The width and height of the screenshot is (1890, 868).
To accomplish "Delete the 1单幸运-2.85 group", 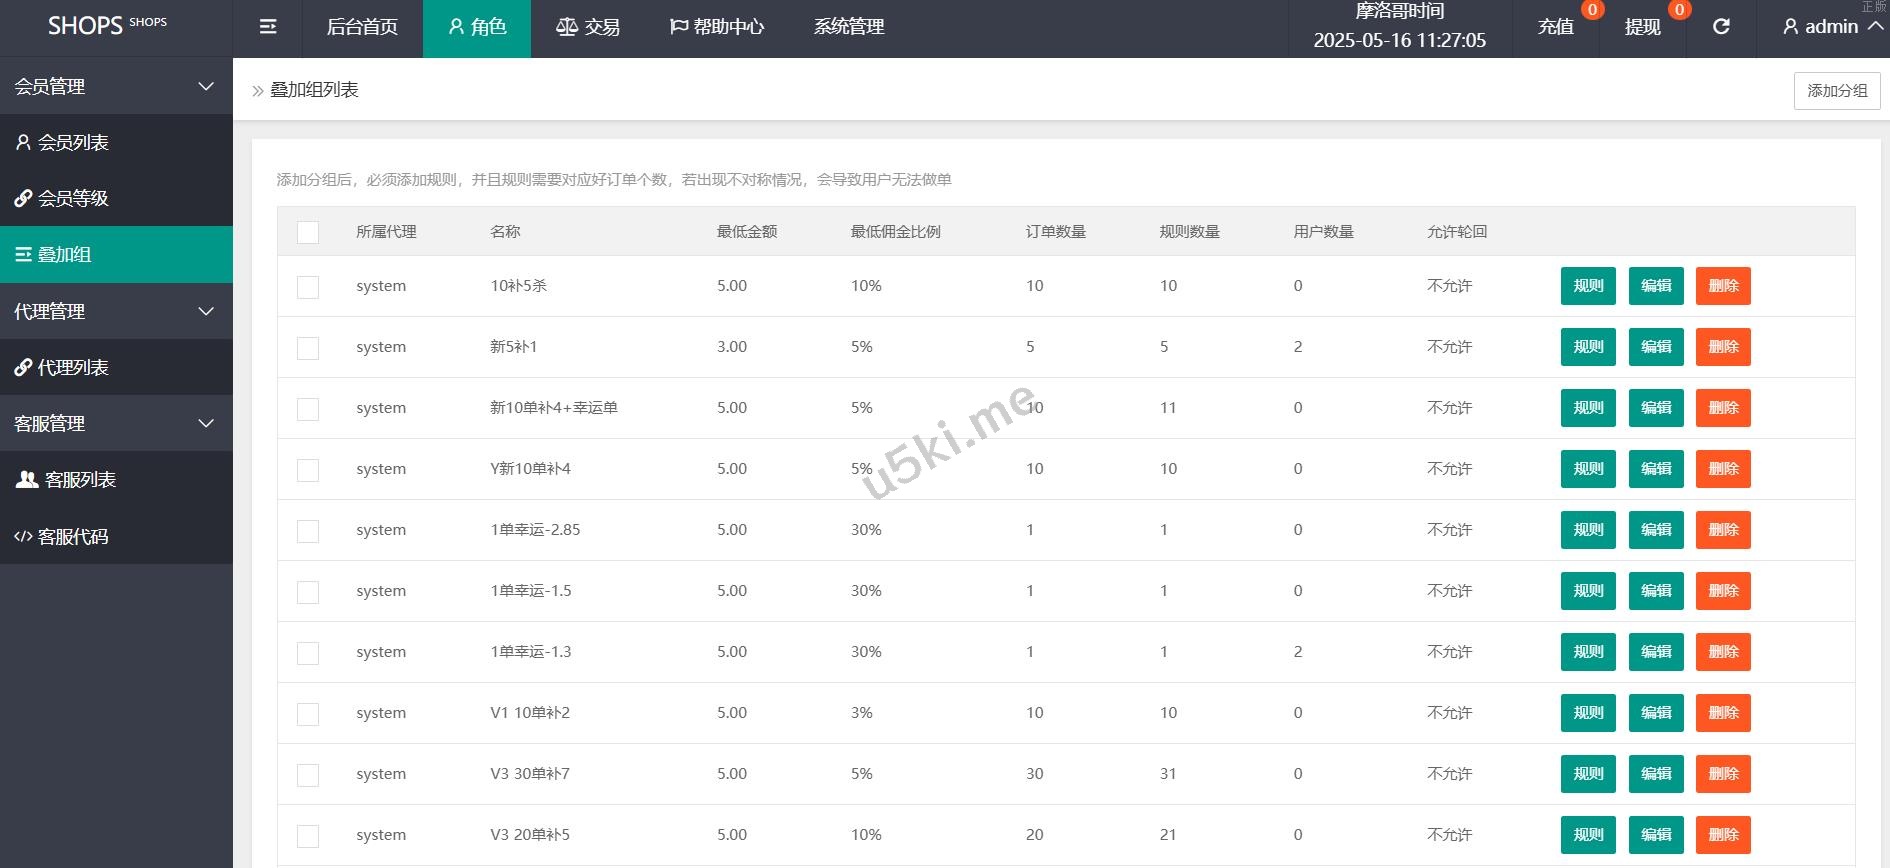I will [1723, 530].
